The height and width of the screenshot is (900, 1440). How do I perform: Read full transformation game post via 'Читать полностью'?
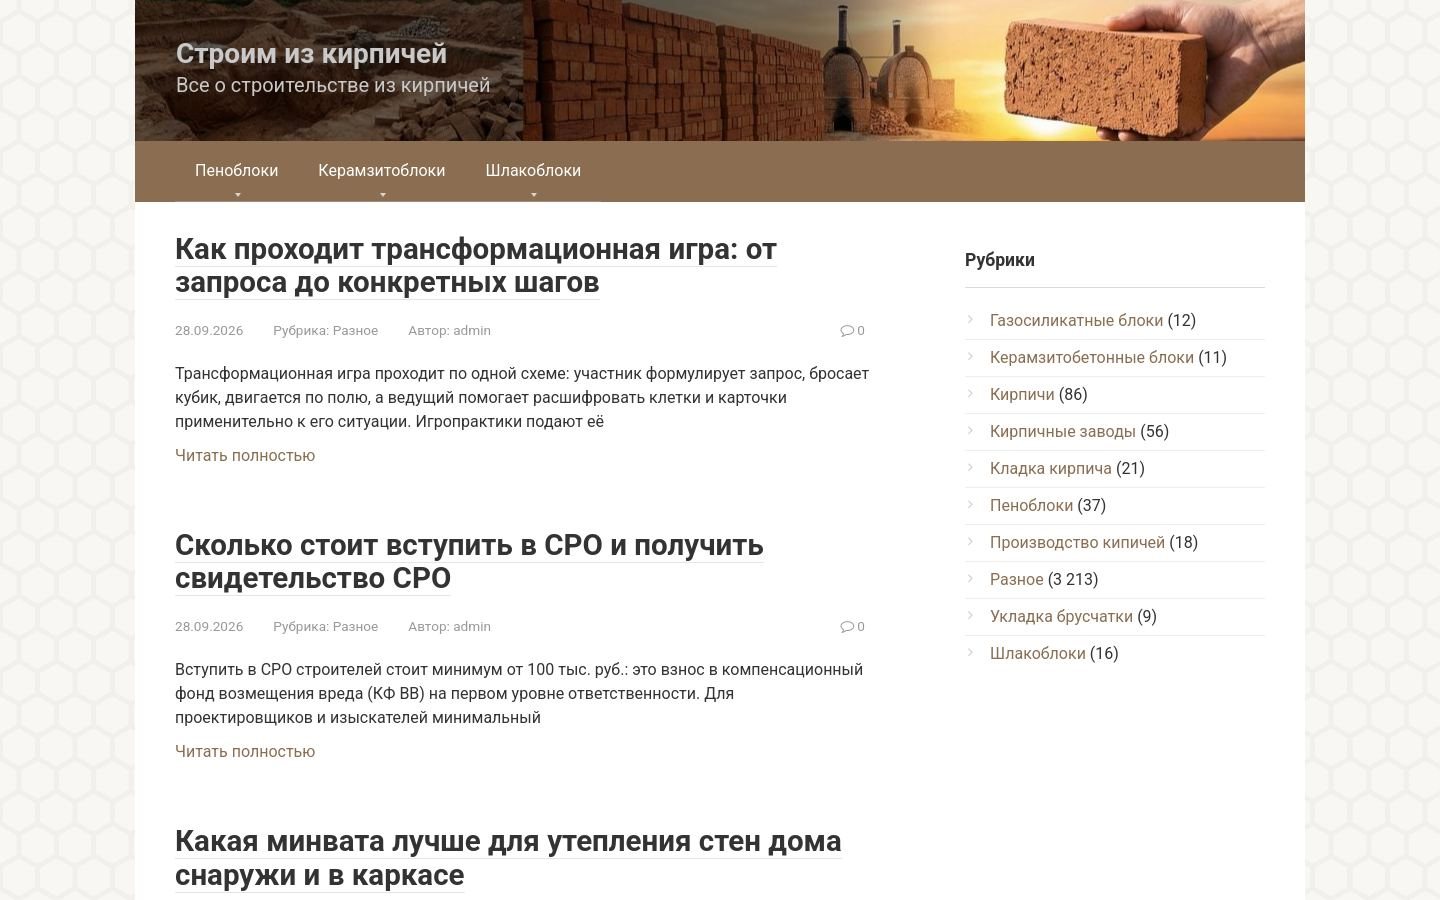(x=245, y=455)
